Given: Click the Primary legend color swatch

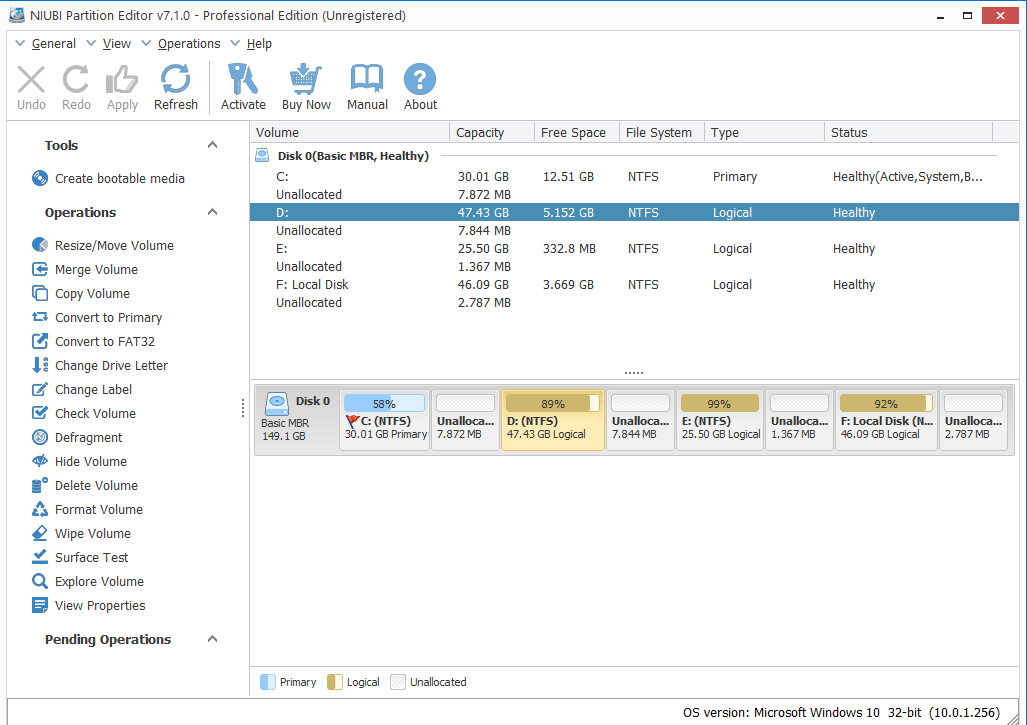Looking at the screenshot, I should 268,682.
